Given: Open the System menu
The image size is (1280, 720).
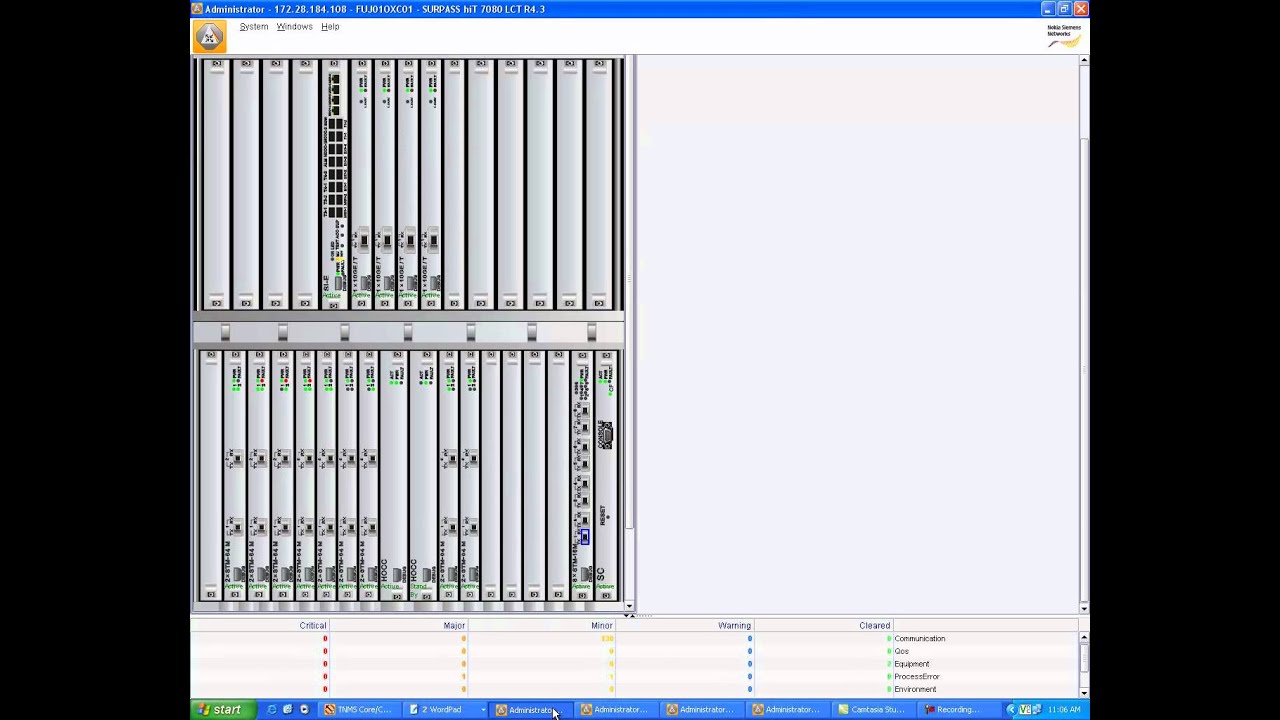Looking at the screenshot, I should pos(254,27).
